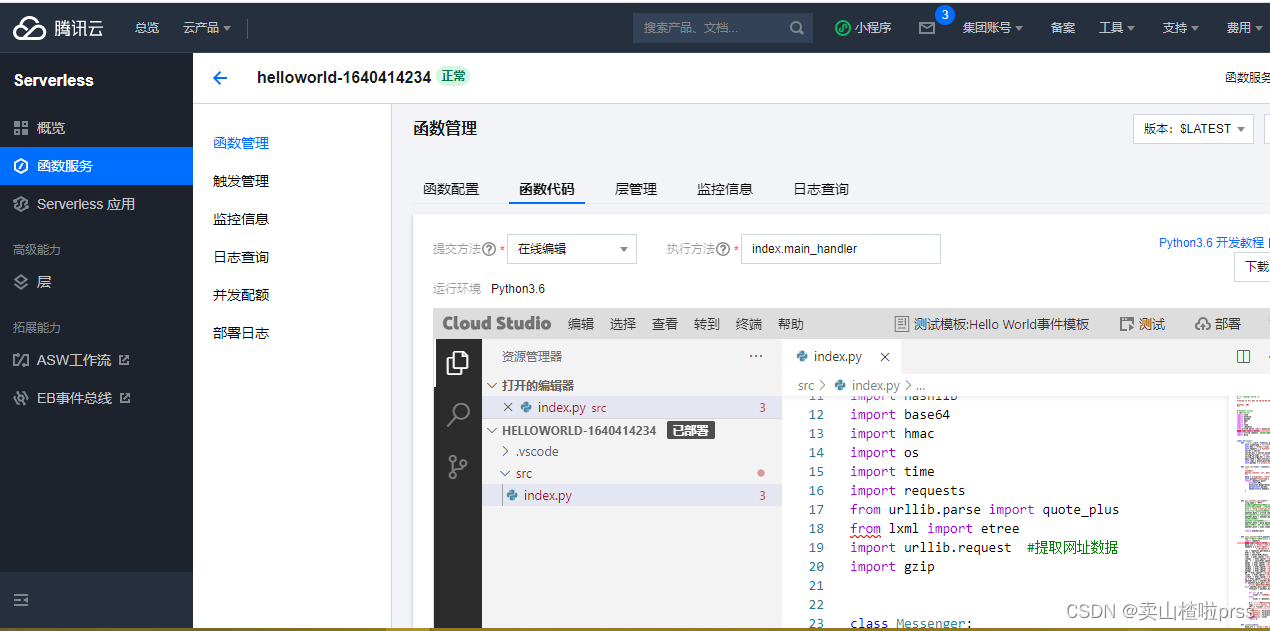
Task: Open the 云产品 dropdown
Action: click(x=207, y=28)
